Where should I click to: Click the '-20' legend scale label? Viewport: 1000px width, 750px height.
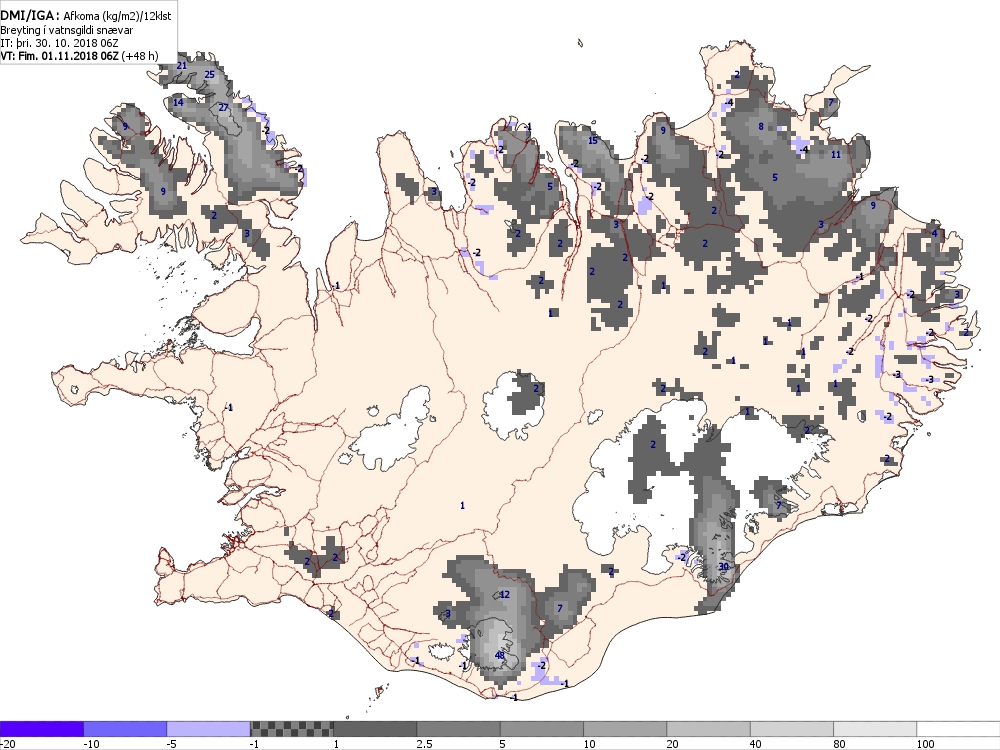coord(8,744)
